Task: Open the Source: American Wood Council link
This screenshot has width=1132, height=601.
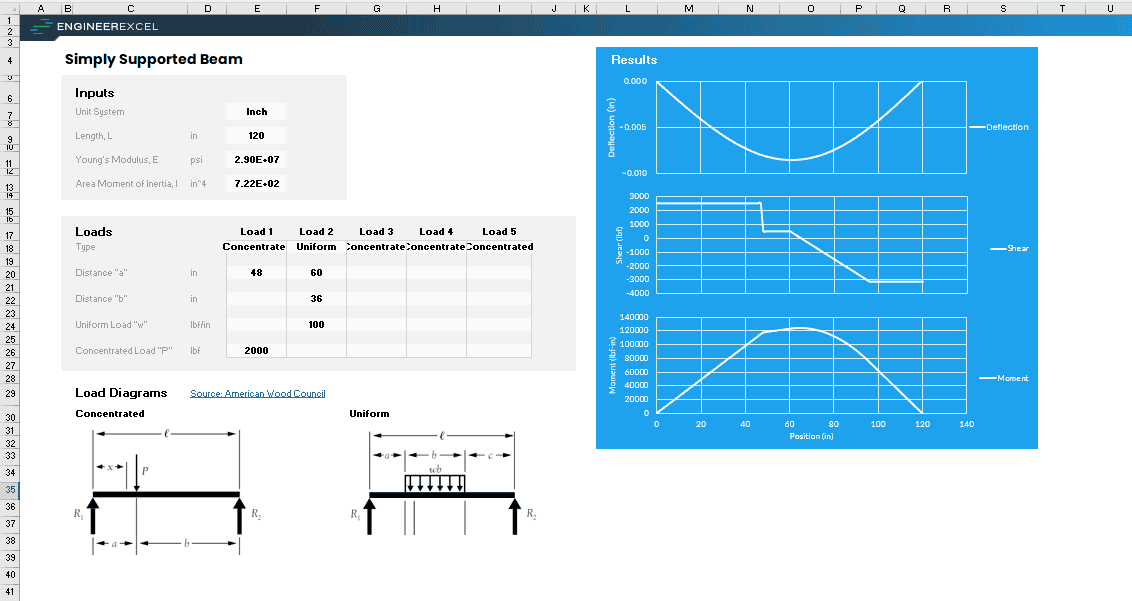Action: coord(258,394)
